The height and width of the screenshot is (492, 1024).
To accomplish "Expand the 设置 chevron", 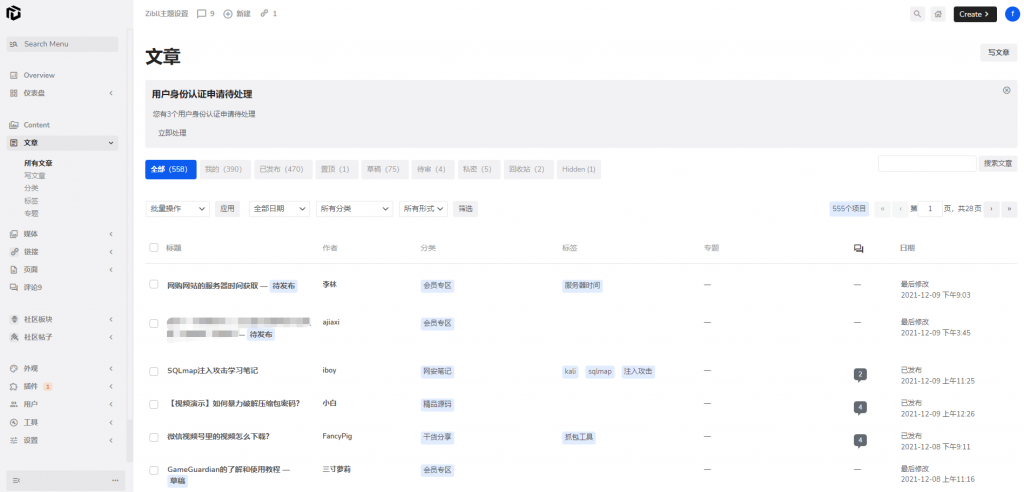I will coord(111,440).
